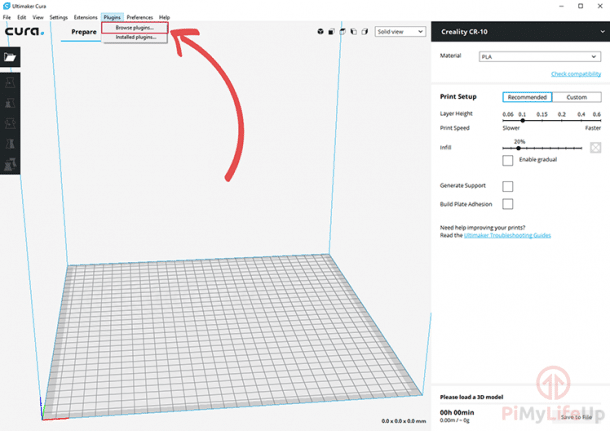Viewport: 610px width, 431px height.
Task: Choose Browse plugins... from the Plugins menu
Action: coord(135,28)
